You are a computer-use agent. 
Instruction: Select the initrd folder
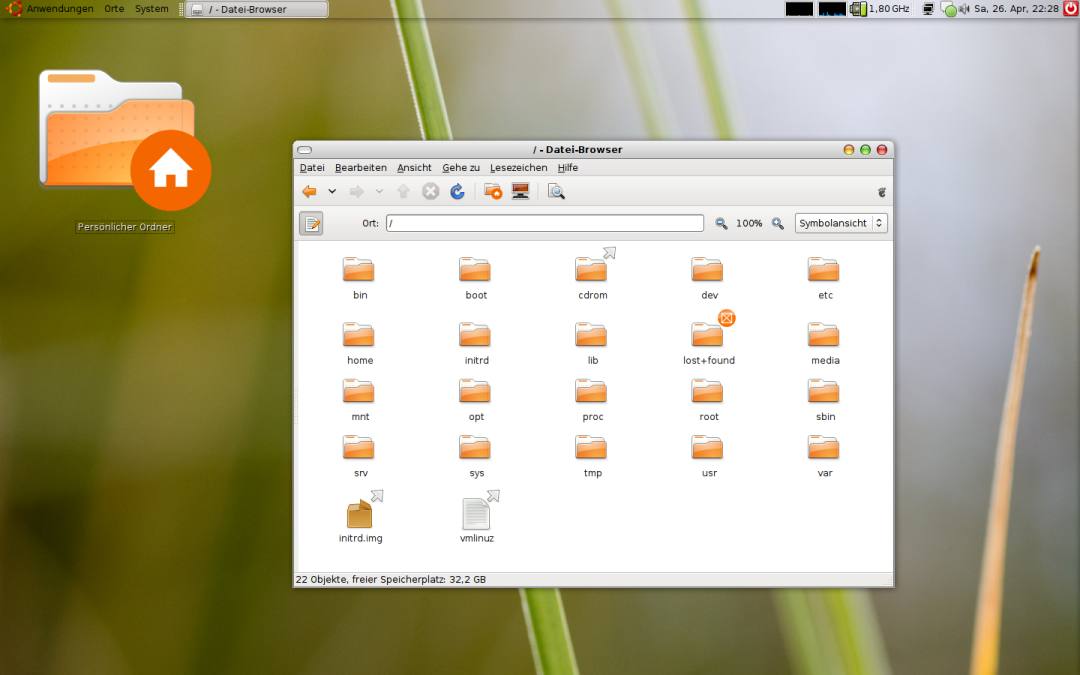pos(475,342)
